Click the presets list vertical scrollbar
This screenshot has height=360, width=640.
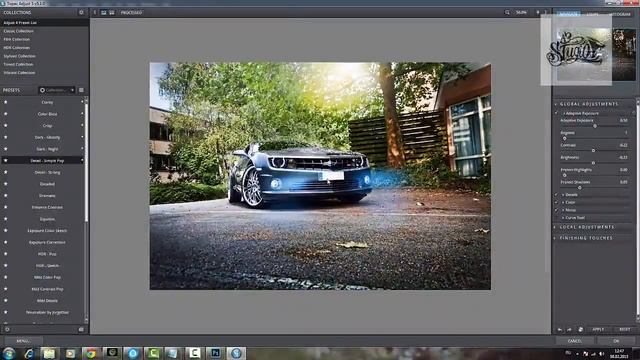pyautogui.click(x=86, y=163)
